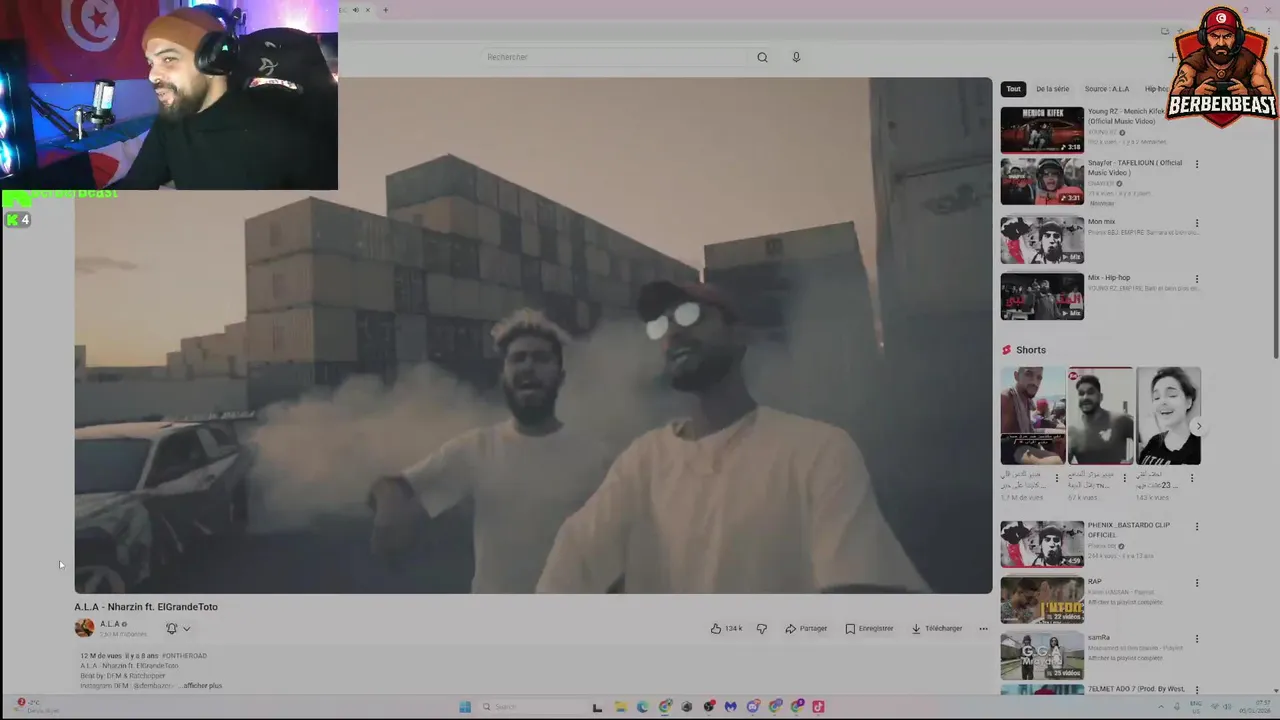The image size is (1280, 720).
Task: Open the third Shorts thumbnail with woman
Action: click(x=1168, y=416)
